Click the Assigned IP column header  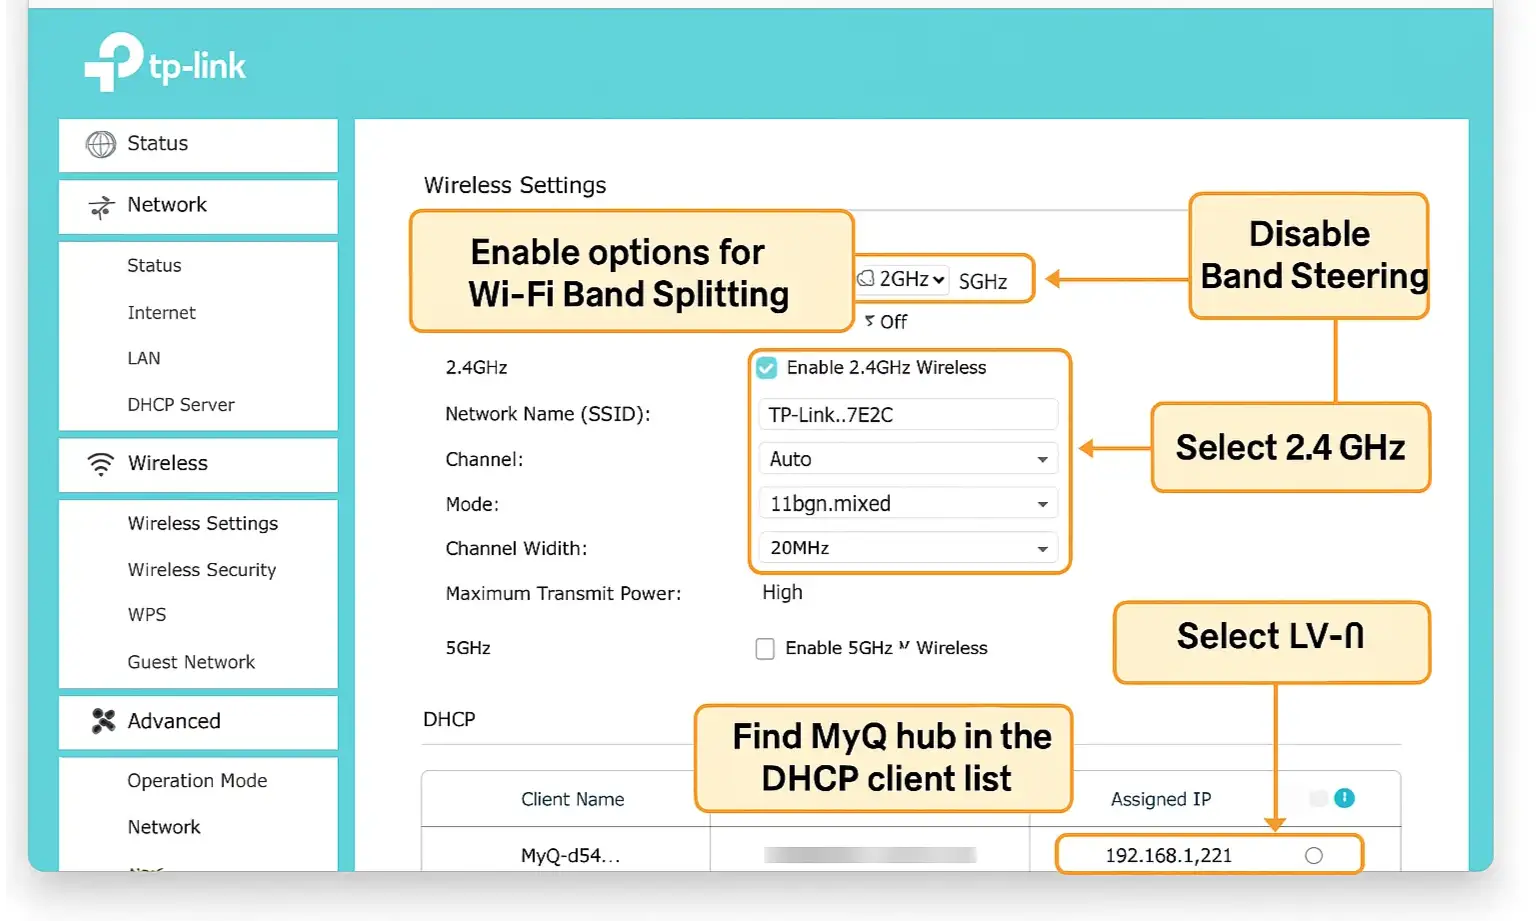coord(1161,799)
